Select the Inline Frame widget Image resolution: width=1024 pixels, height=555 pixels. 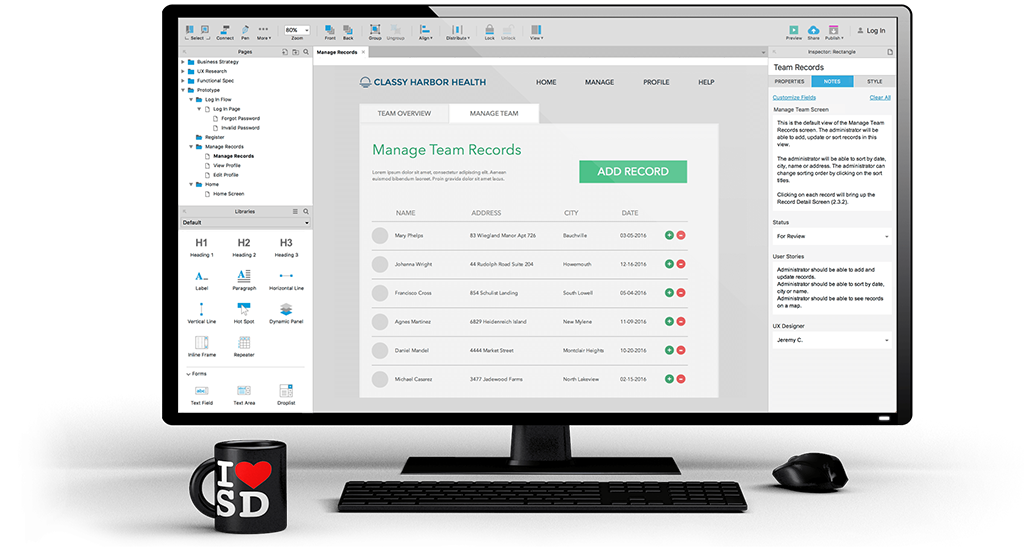202,347
